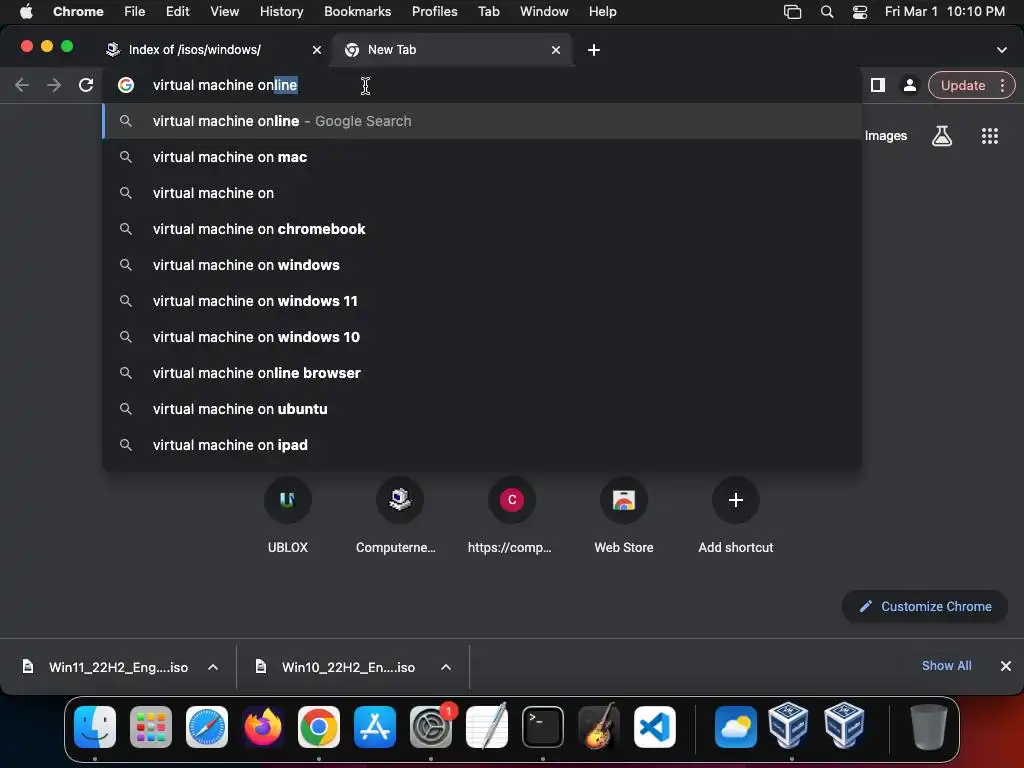Image resolution: width=1024 pixels, height=768 pixels.
Task: Click the Stage Manager menu bar icon
Action: coord(792,11)
